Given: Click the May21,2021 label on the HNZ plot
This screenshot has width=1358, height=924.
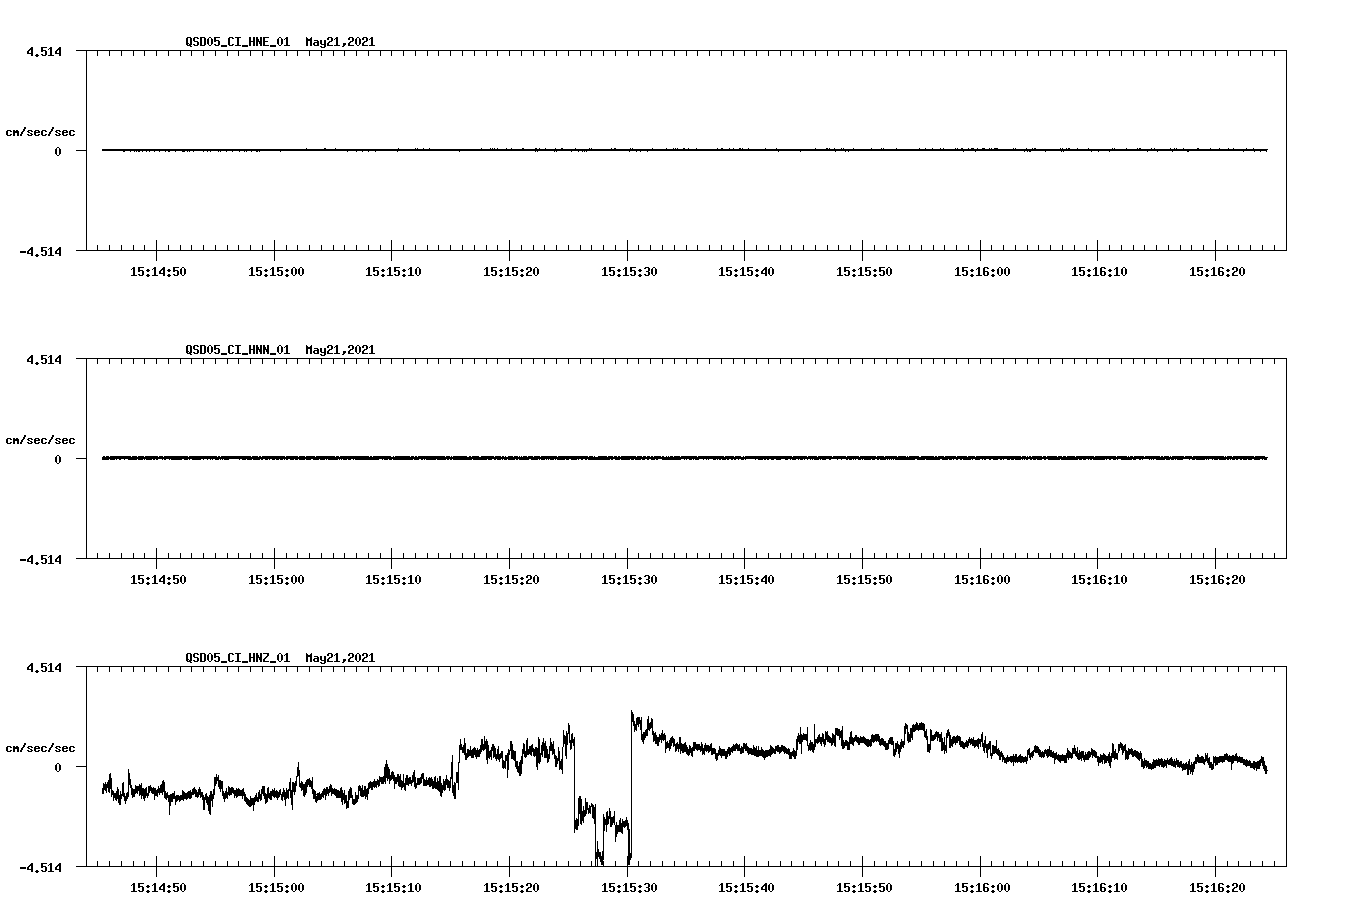Looking at the screenshot, I should pyautogui.click(x=338, y=659).
